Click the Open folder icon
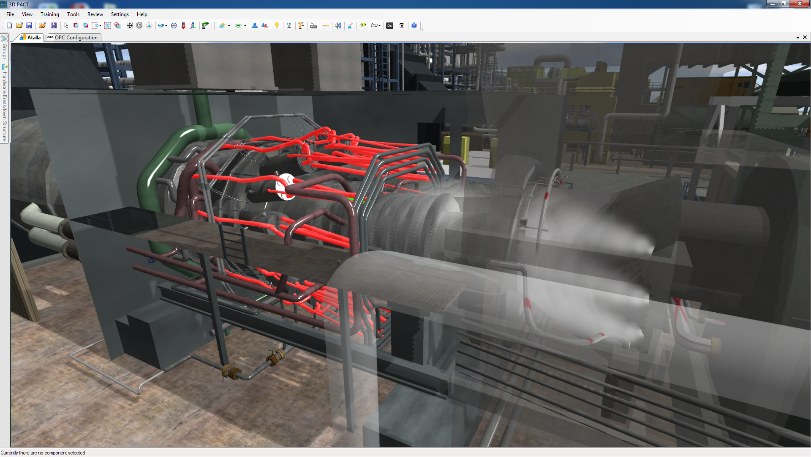The width and height of the screenshot is (811, 457). (19, 25)
